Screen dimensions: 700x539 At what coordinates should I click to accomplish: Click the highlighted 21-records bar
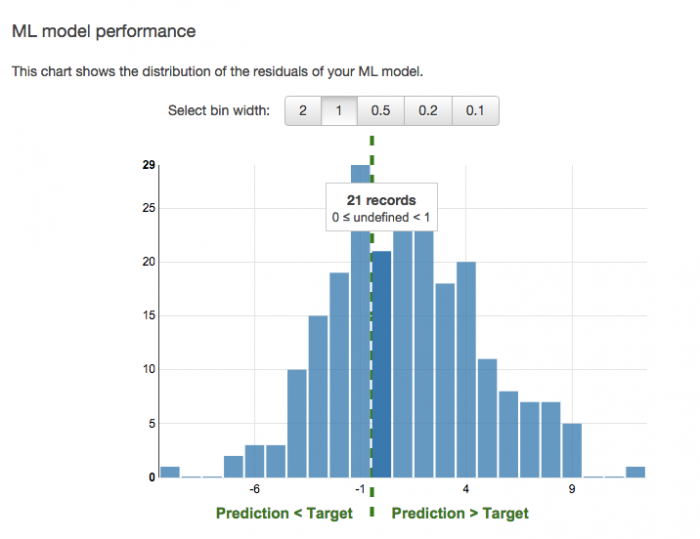coord(381,364)
